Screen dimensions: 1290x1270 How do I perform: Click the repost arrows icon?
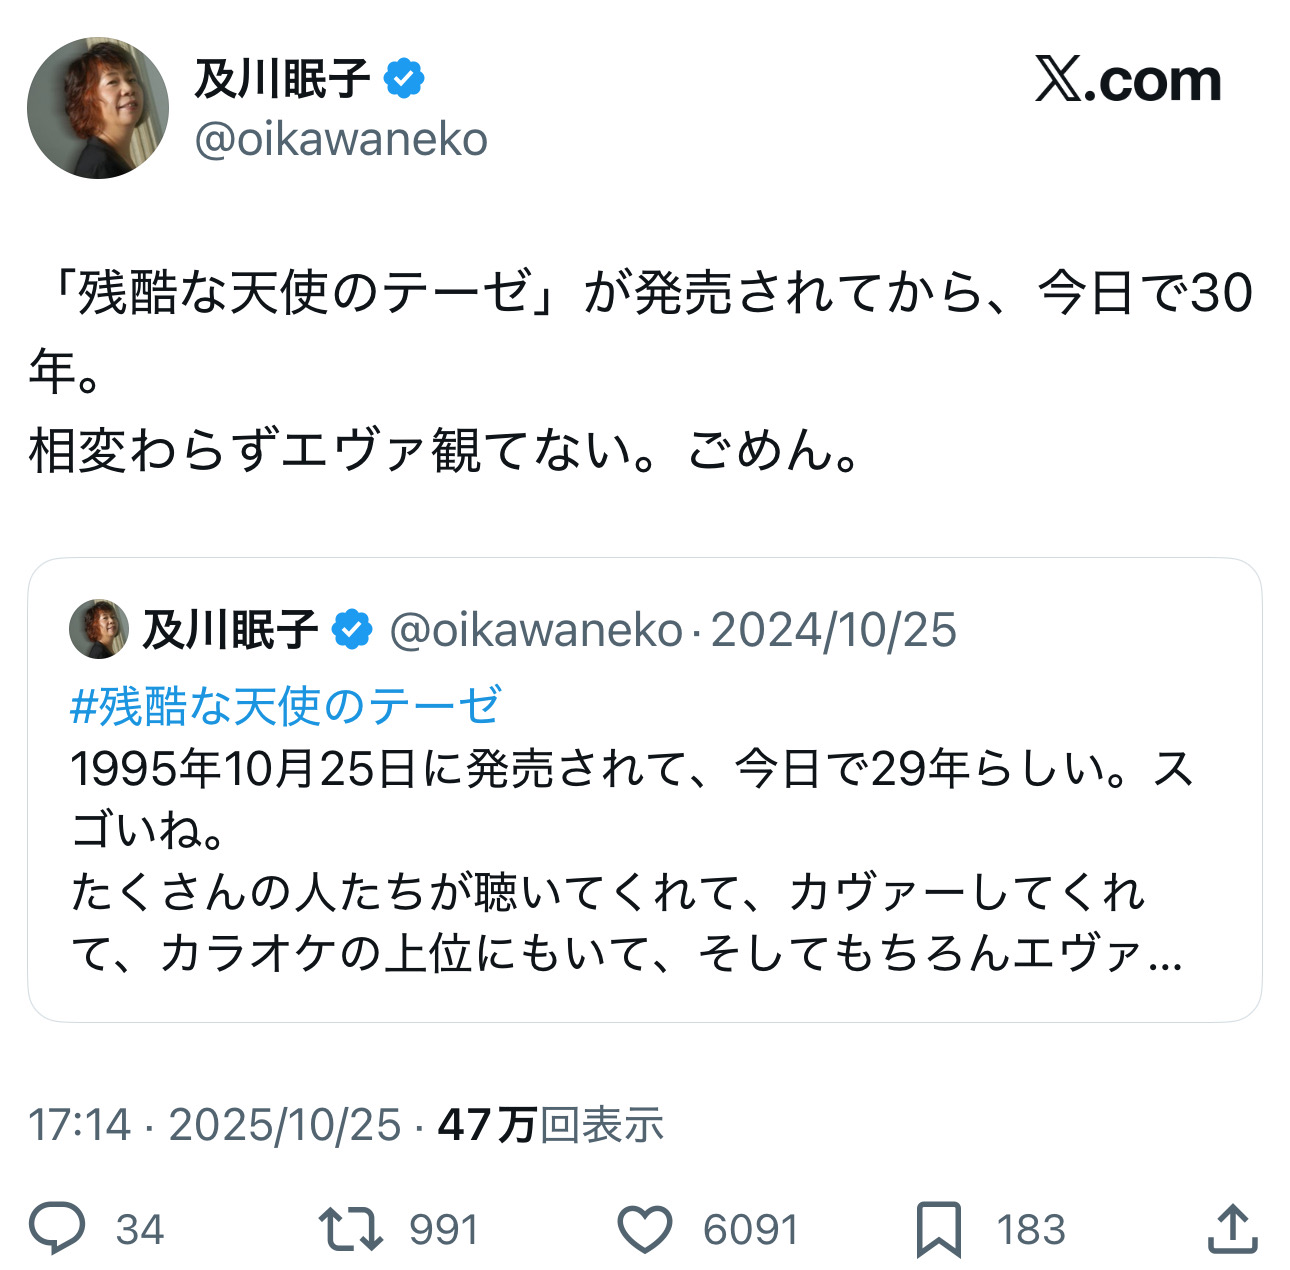tap(350, 1229)
